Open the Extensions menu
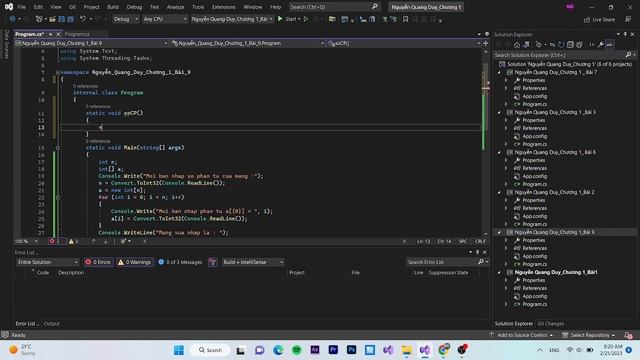640x360 pixels. (x=223, y=7)
